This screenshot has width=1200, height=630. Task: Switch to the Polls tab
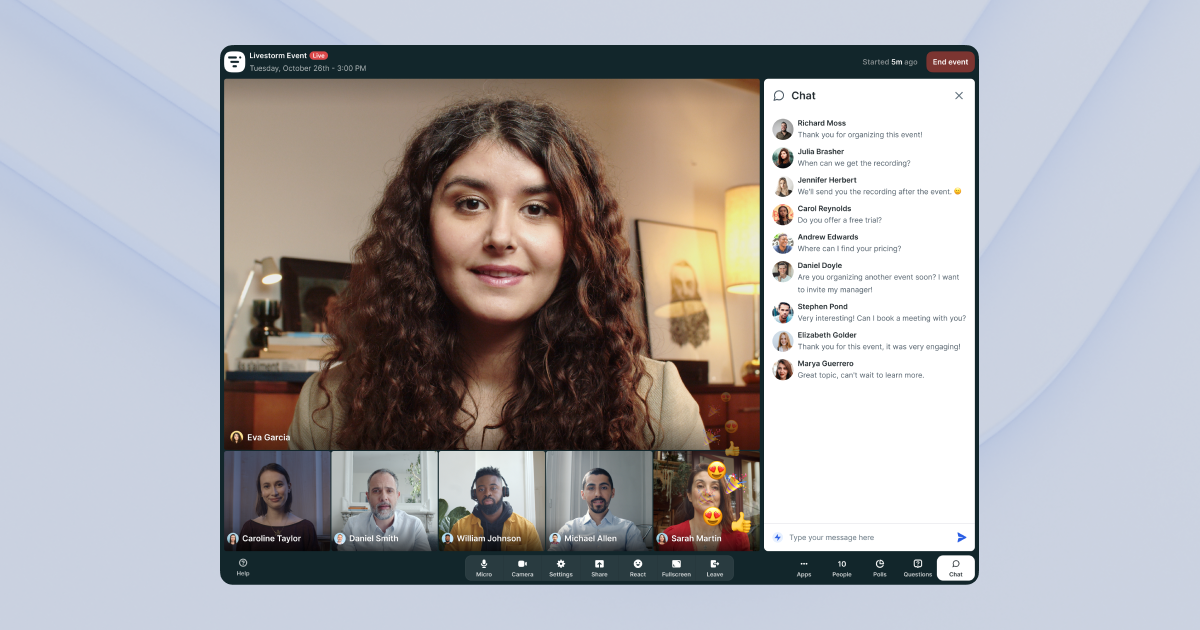click(880, 568)
